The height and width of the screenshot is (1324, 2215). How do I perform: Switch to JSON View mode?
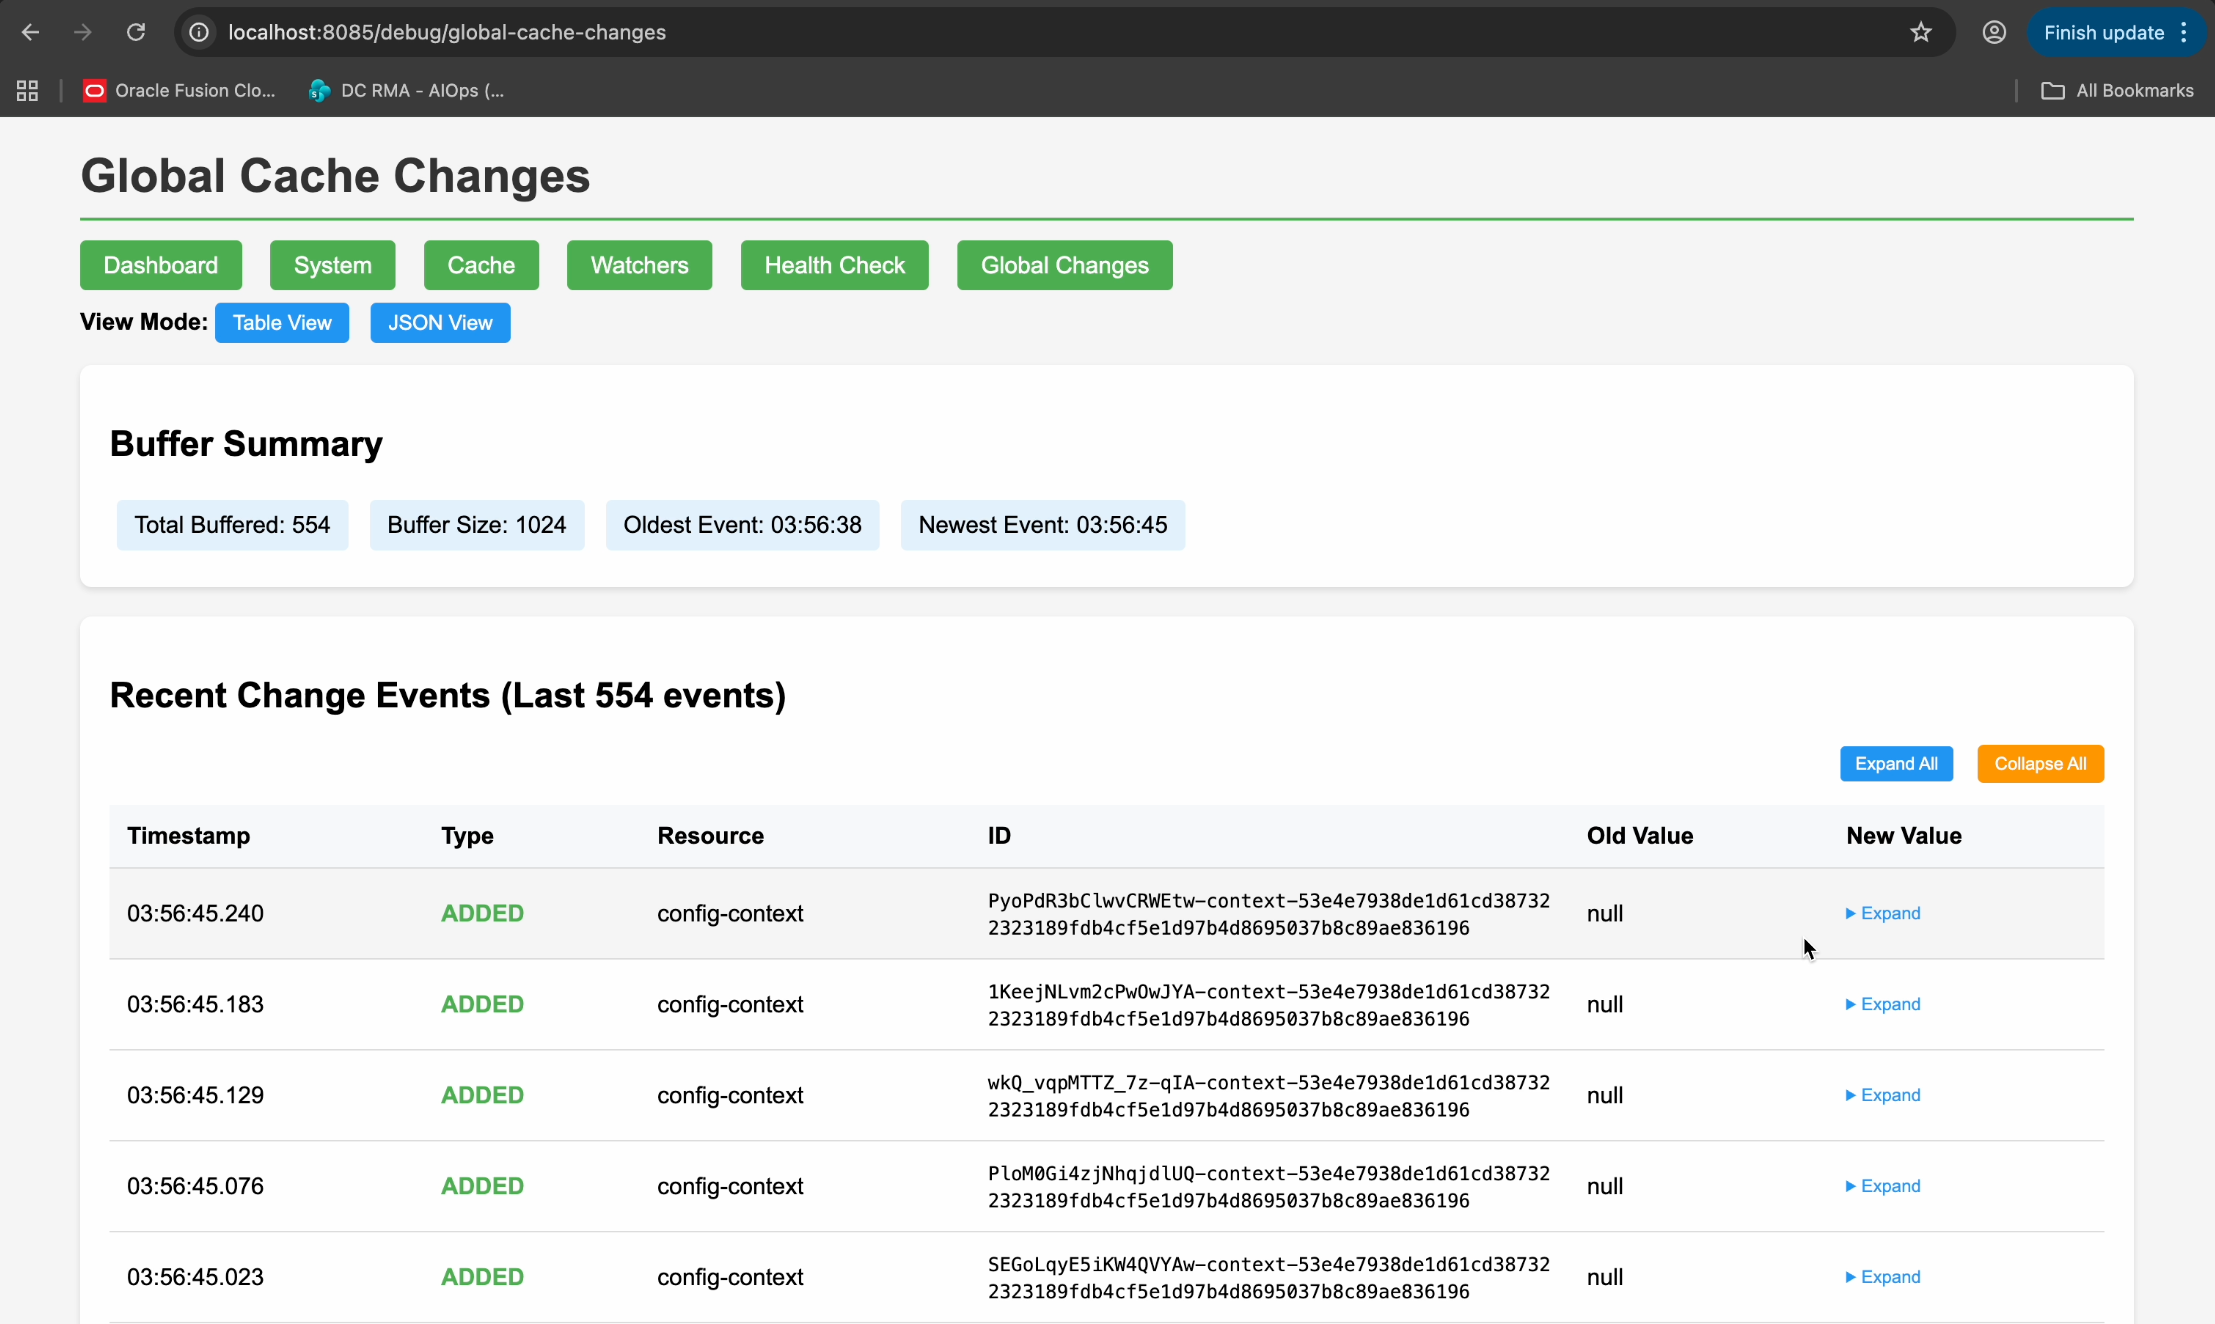click(x=440, y=323)
